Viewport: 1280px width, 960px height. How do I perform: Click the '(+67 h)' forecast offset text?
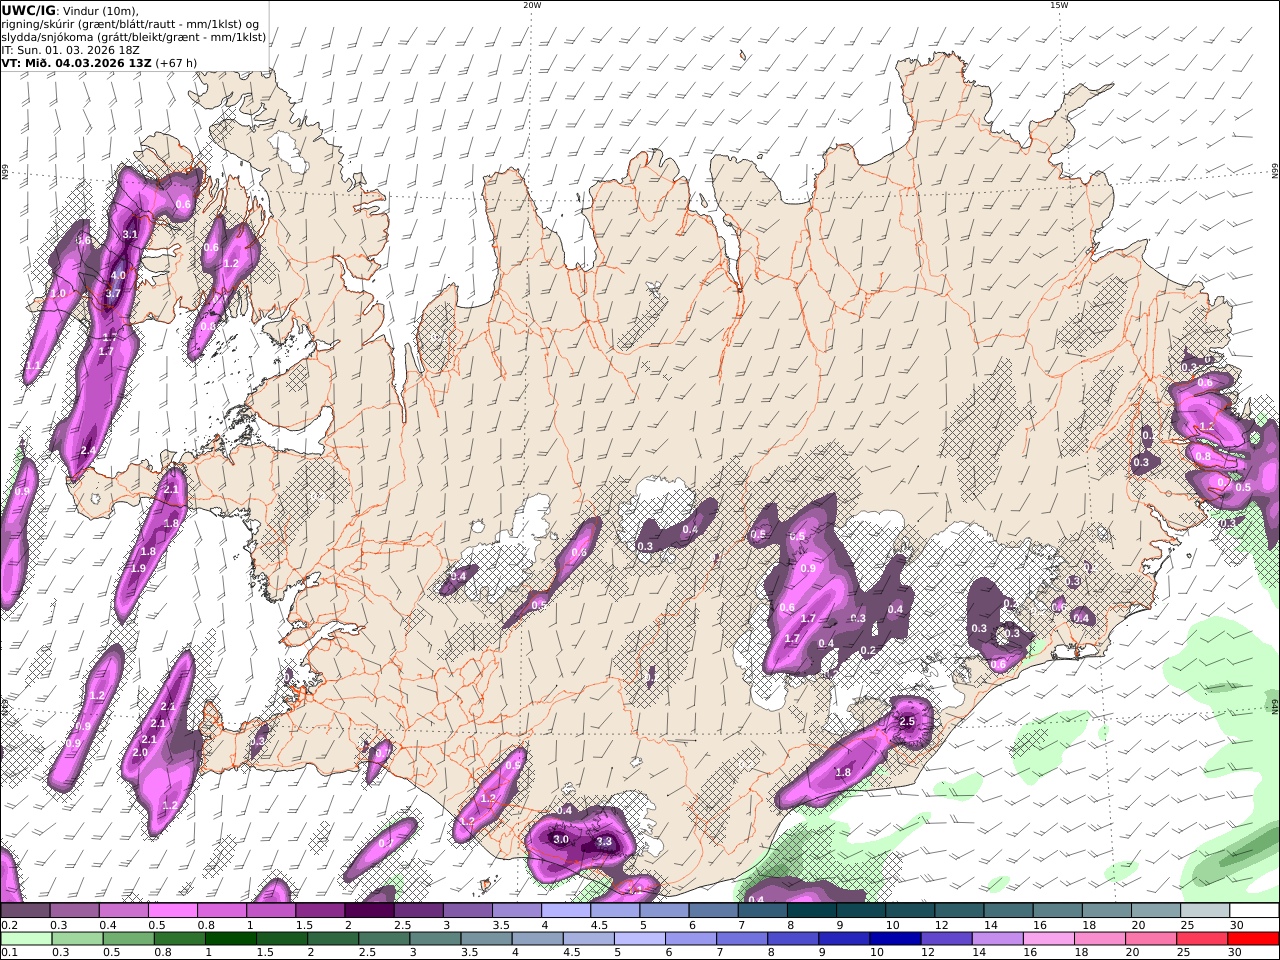pyautogui.click(x=176, y=62)
